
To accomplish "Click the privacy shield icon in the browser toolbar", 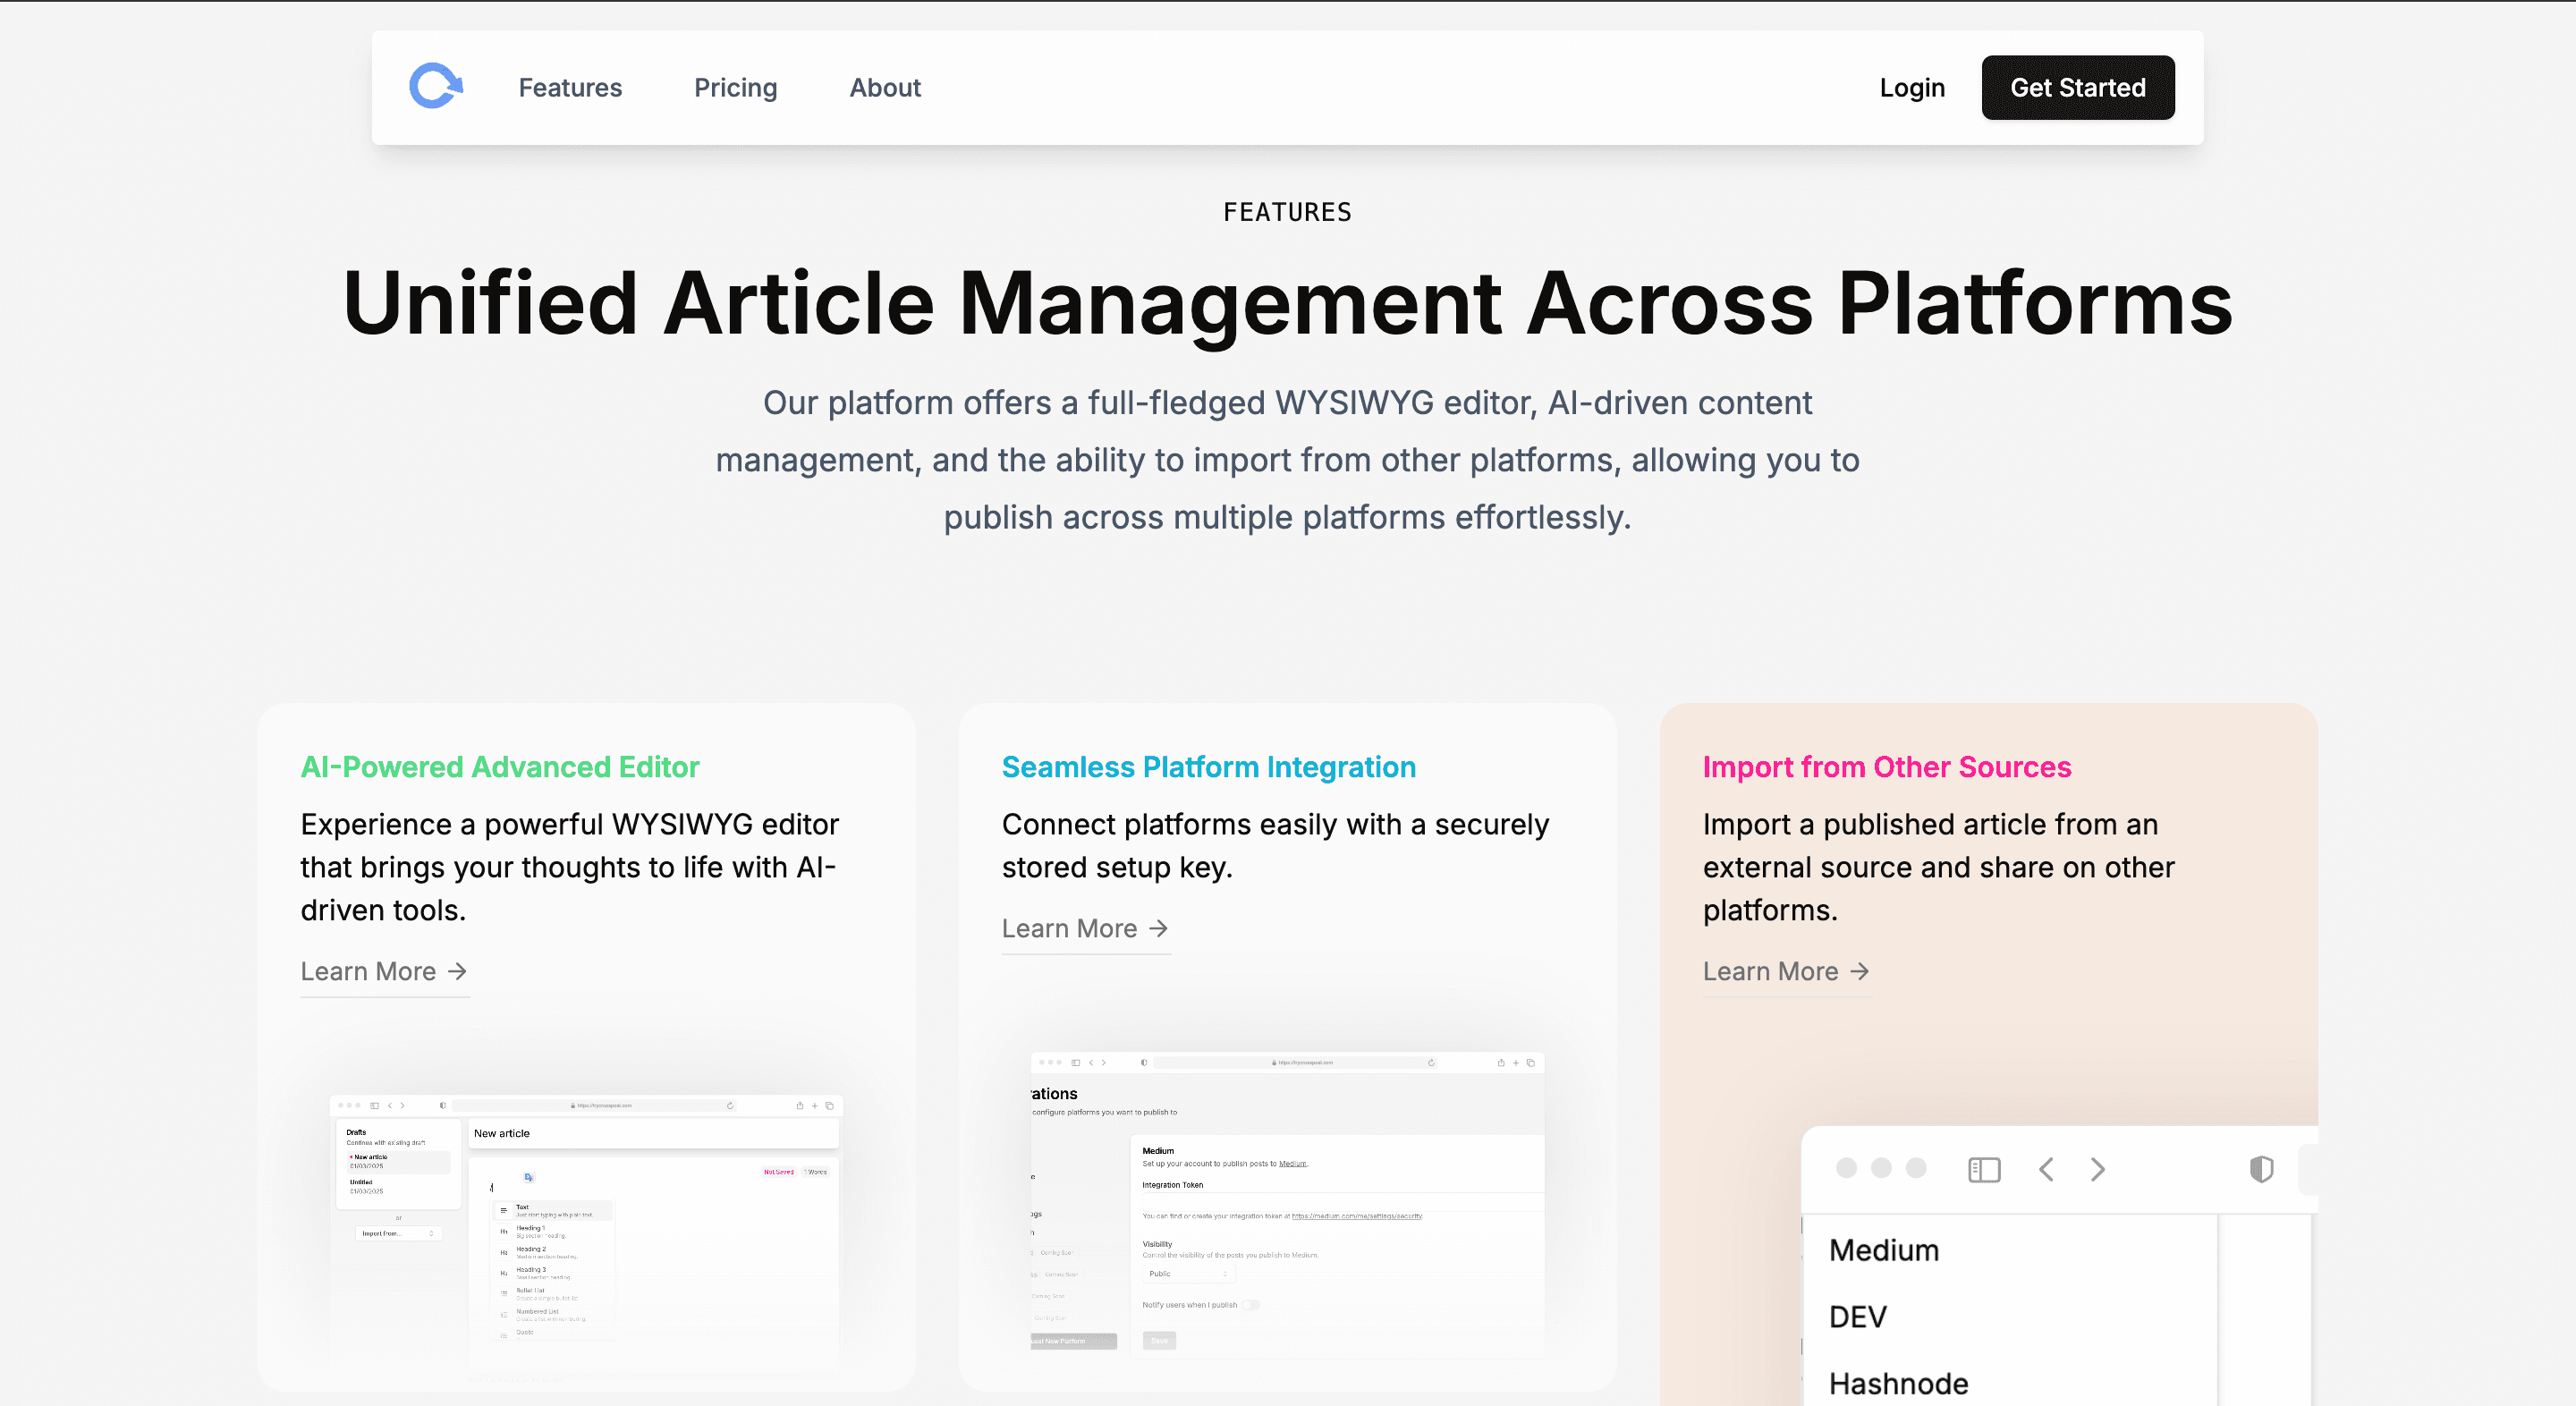I will tap(444, 1106).
